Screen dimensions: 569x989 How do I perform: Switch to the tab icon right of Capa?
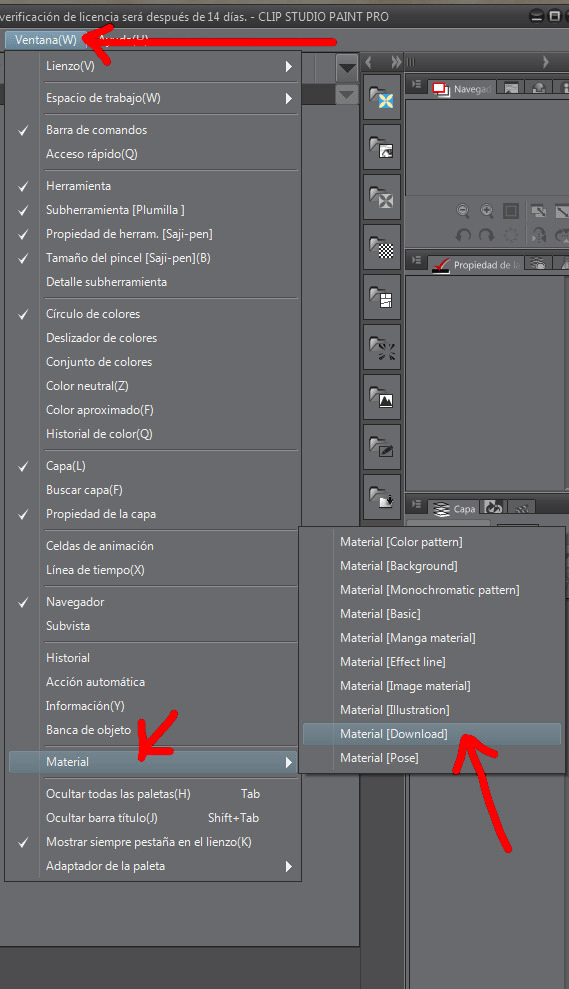point(494,507)
